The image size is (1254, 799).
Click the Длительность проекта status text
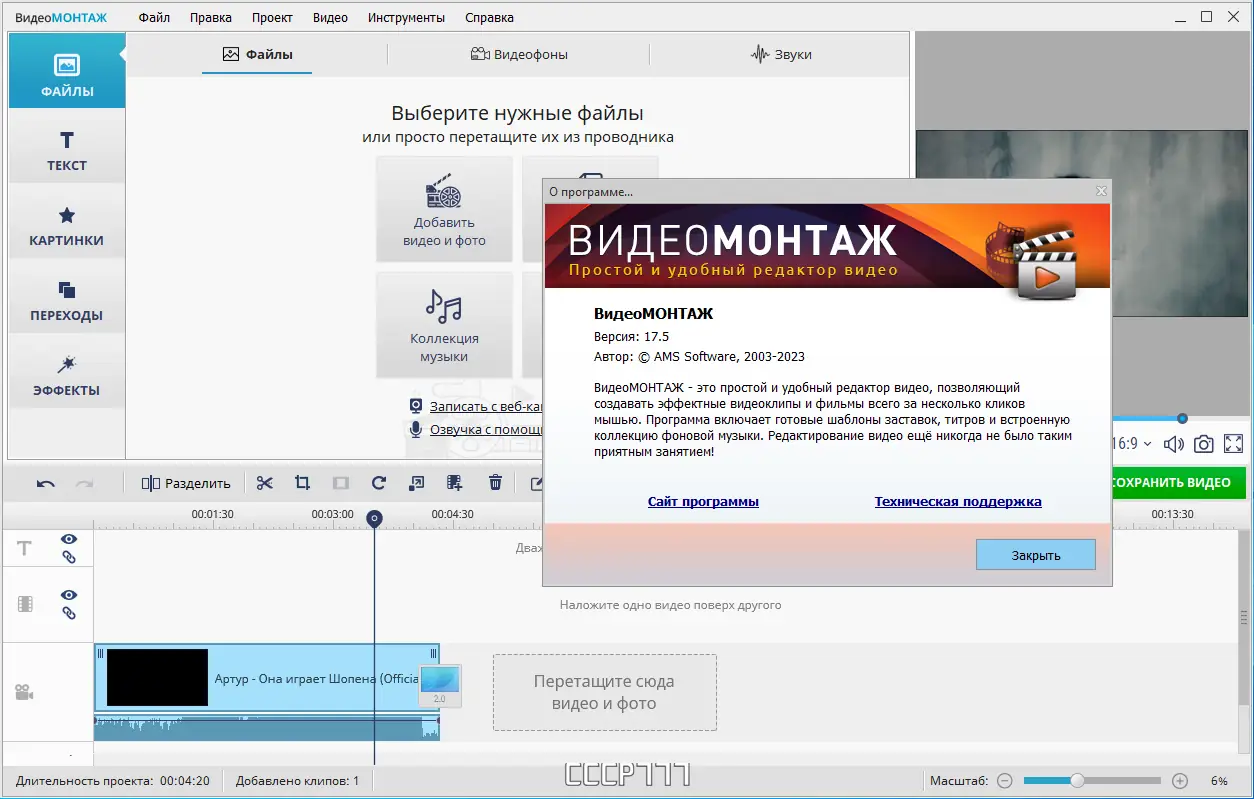pyautogui.click(x=113, y=780)
